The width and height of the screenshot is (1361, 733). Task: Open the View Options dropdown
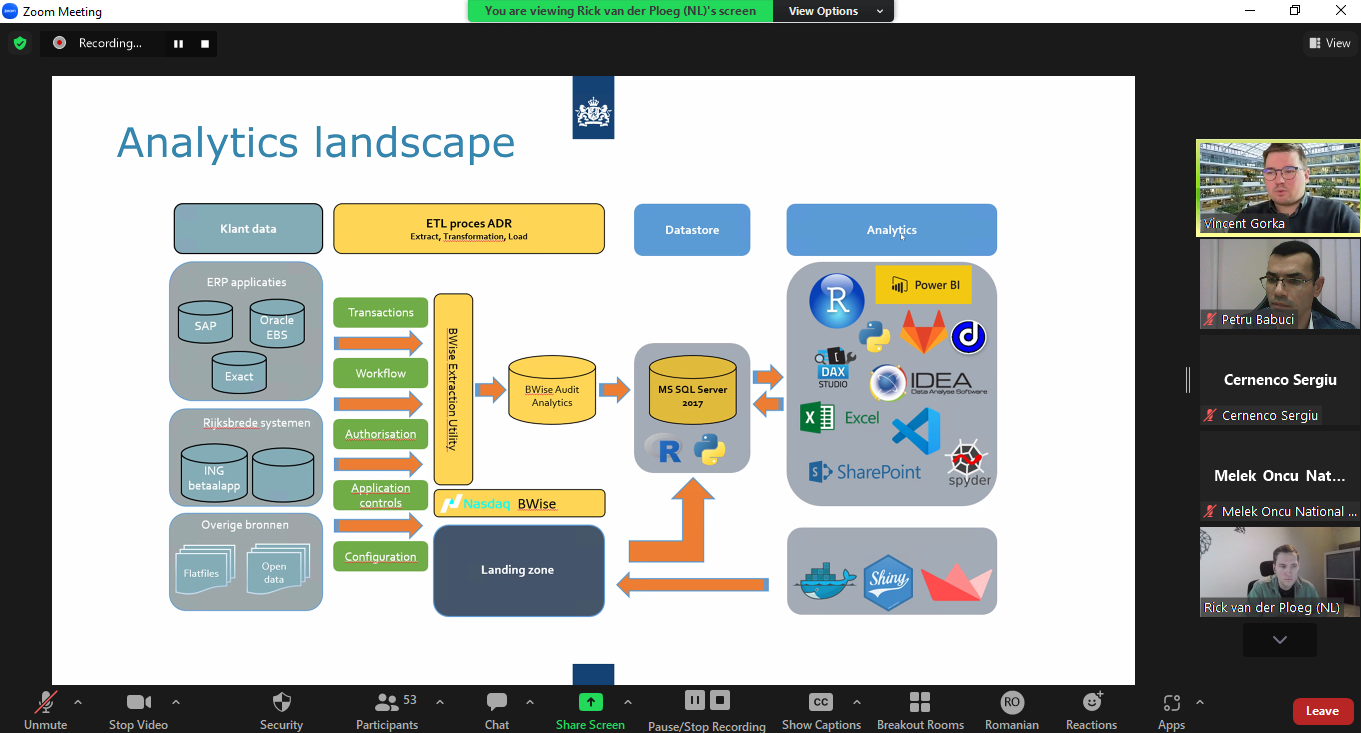coord(836,11)
